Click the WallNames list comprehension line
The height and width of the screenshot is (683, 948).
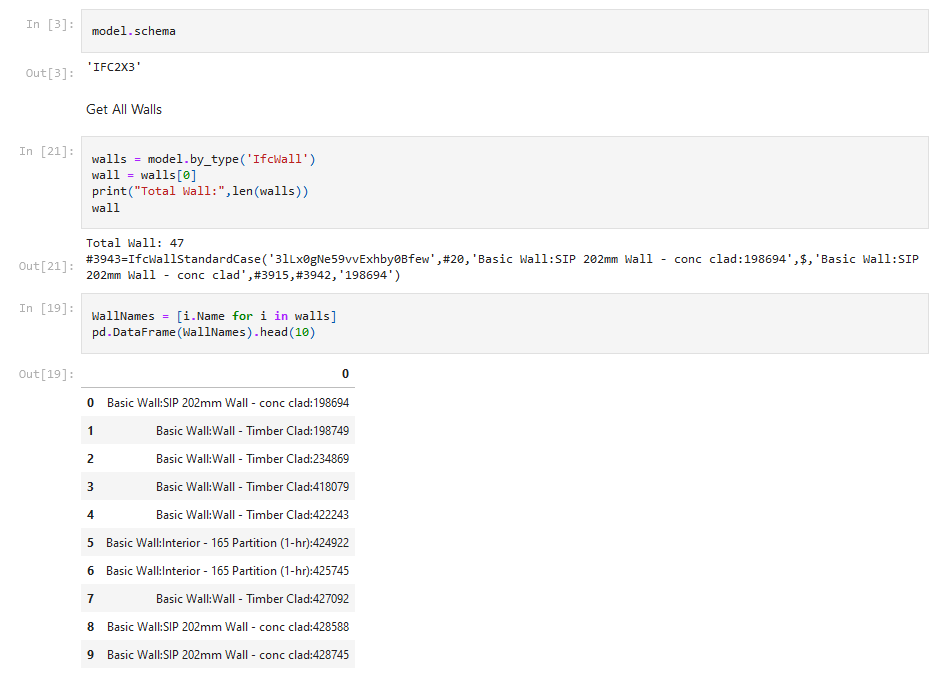(214, 316)
